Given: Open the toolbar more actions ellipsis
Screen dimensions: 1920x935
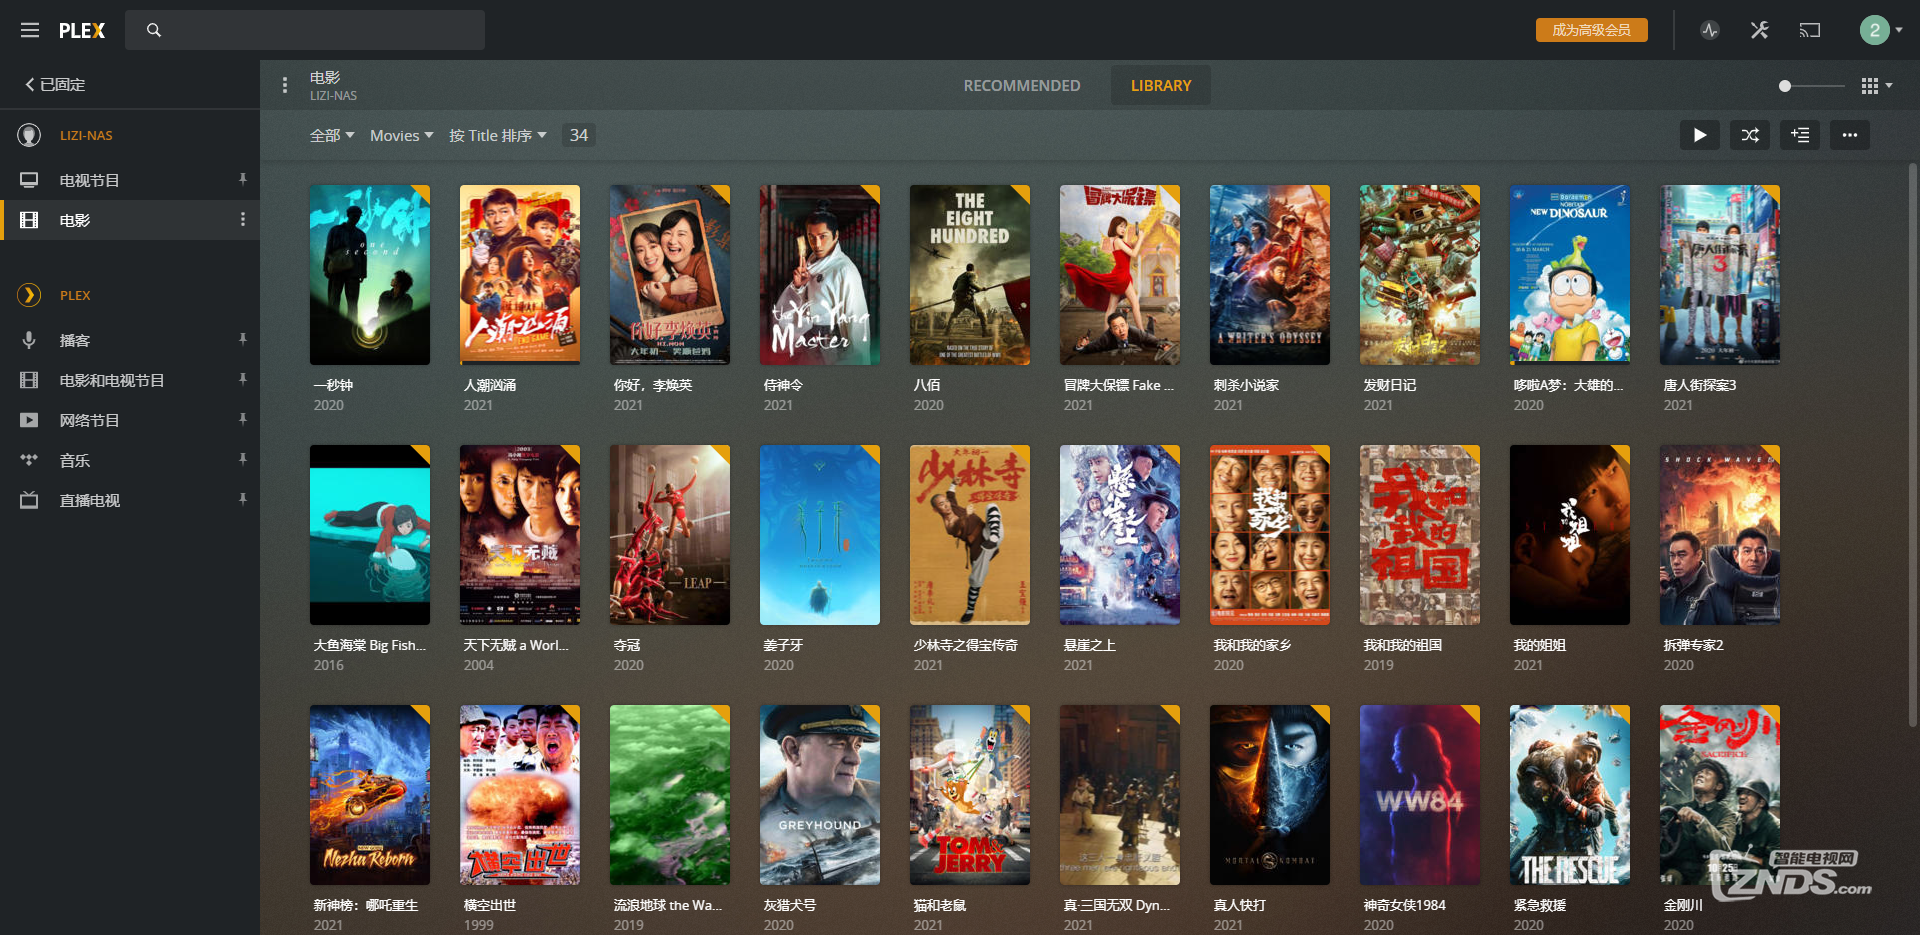Looking at the screenshot, I should click(1850, 135).
